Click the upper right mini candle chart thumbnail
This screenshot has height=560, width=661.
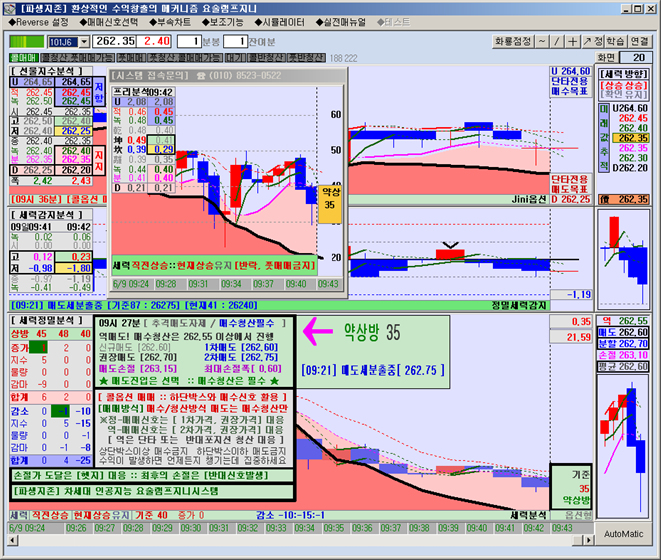(623, 260)
